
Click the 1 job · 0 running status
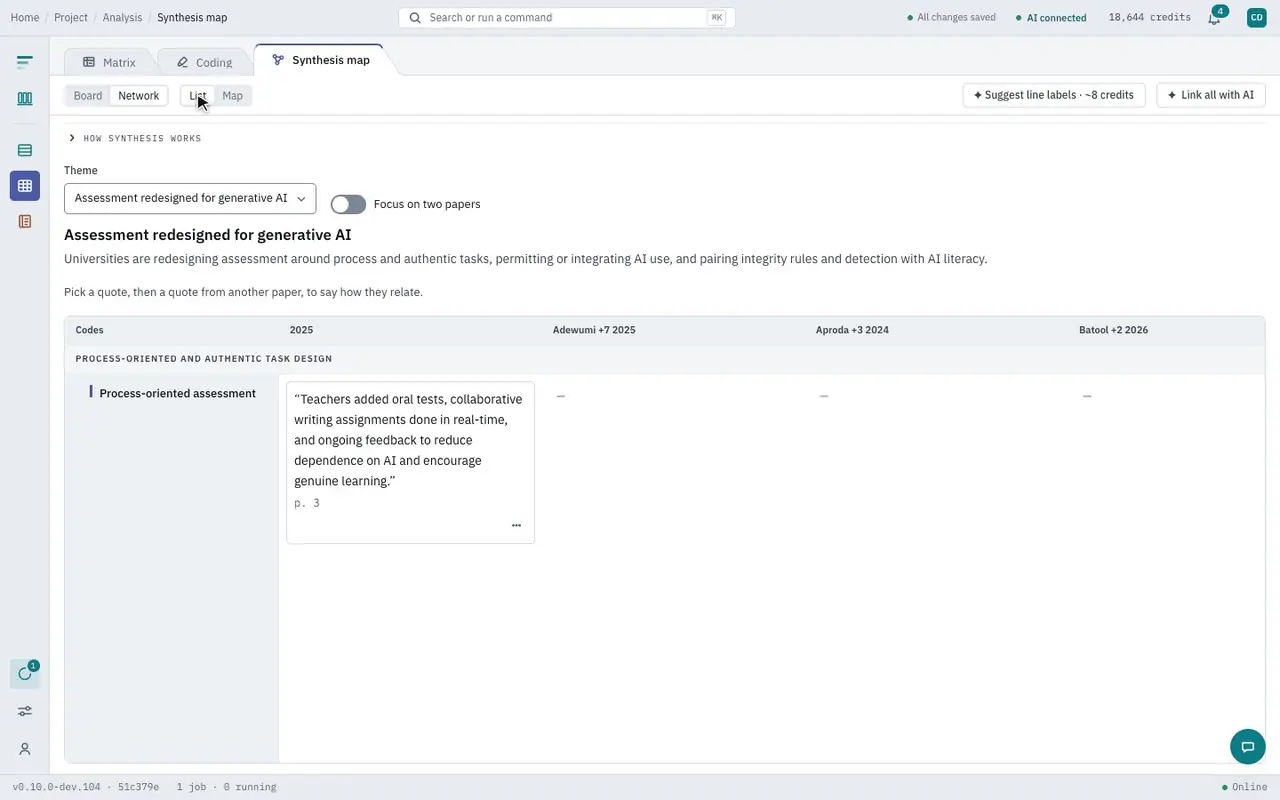[227, 787]
